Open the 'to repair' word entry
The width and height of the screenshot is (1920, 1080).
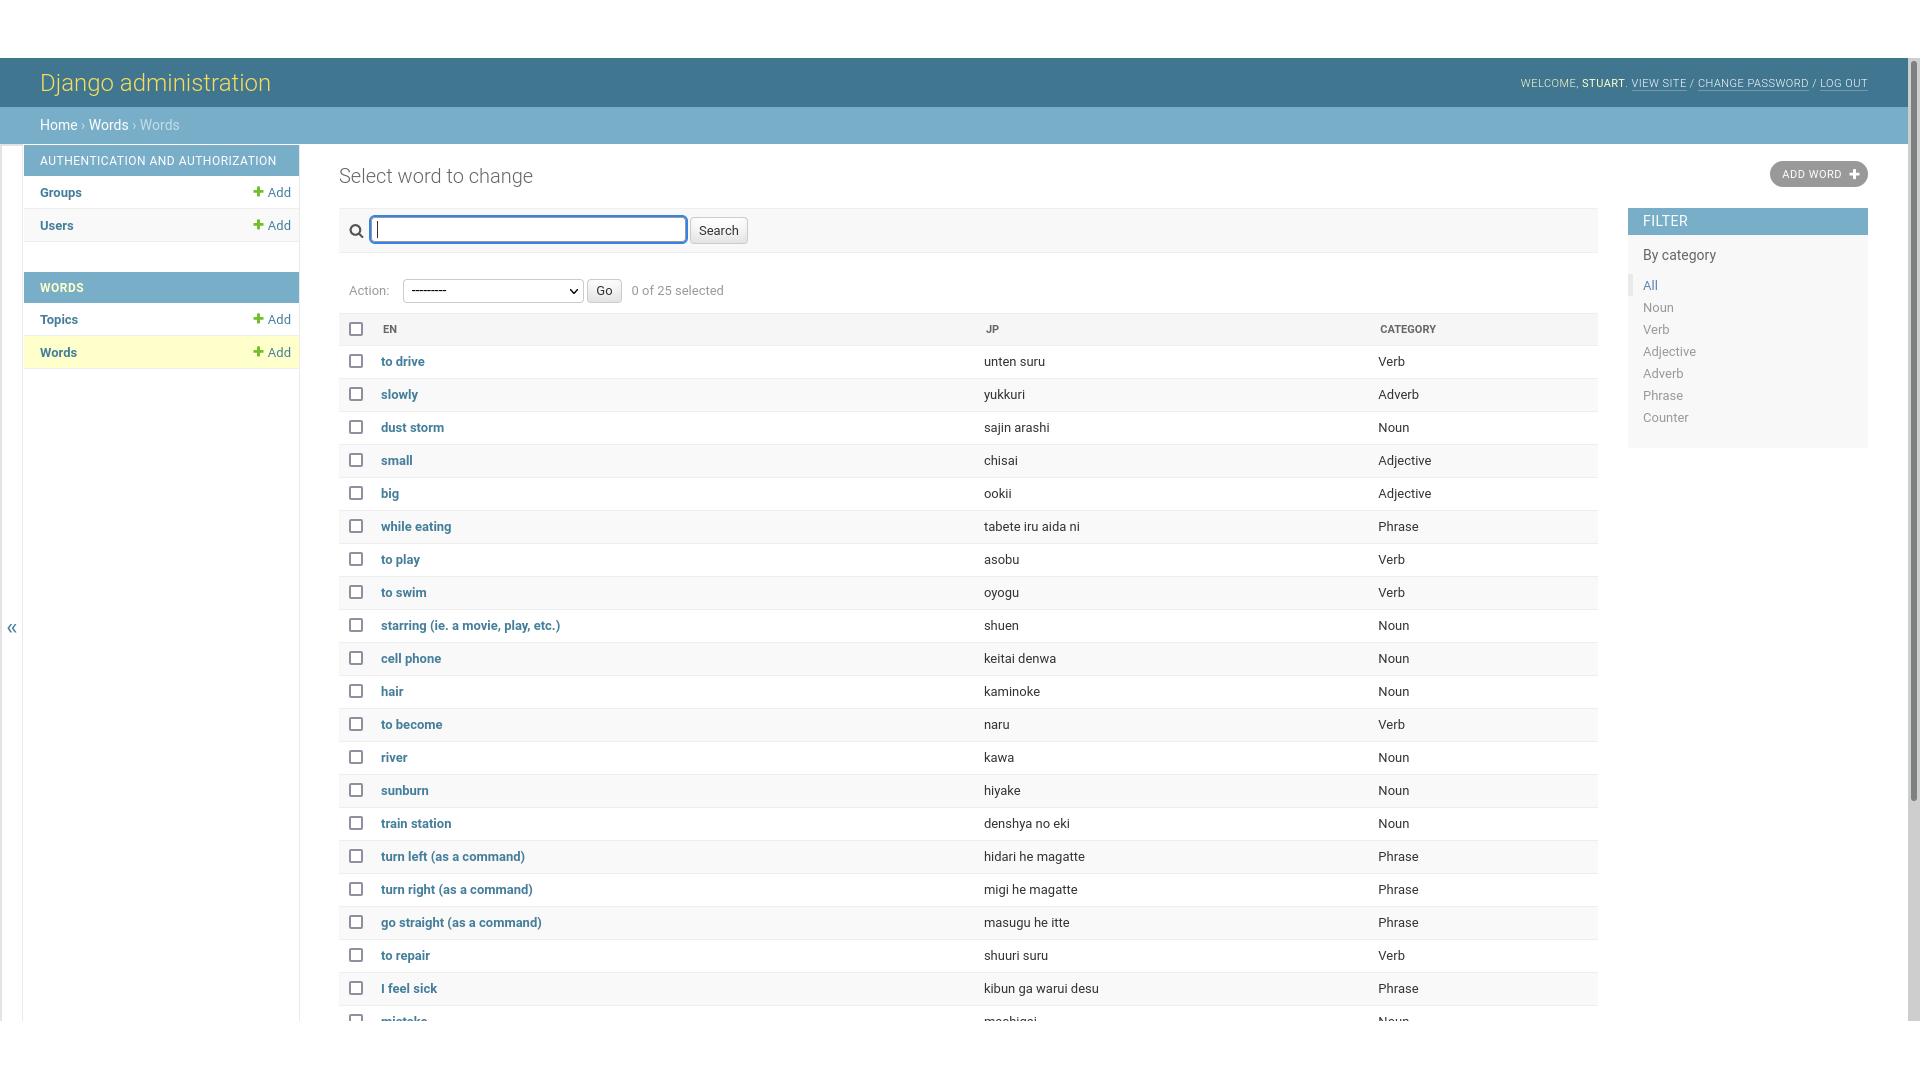[405, 955]
